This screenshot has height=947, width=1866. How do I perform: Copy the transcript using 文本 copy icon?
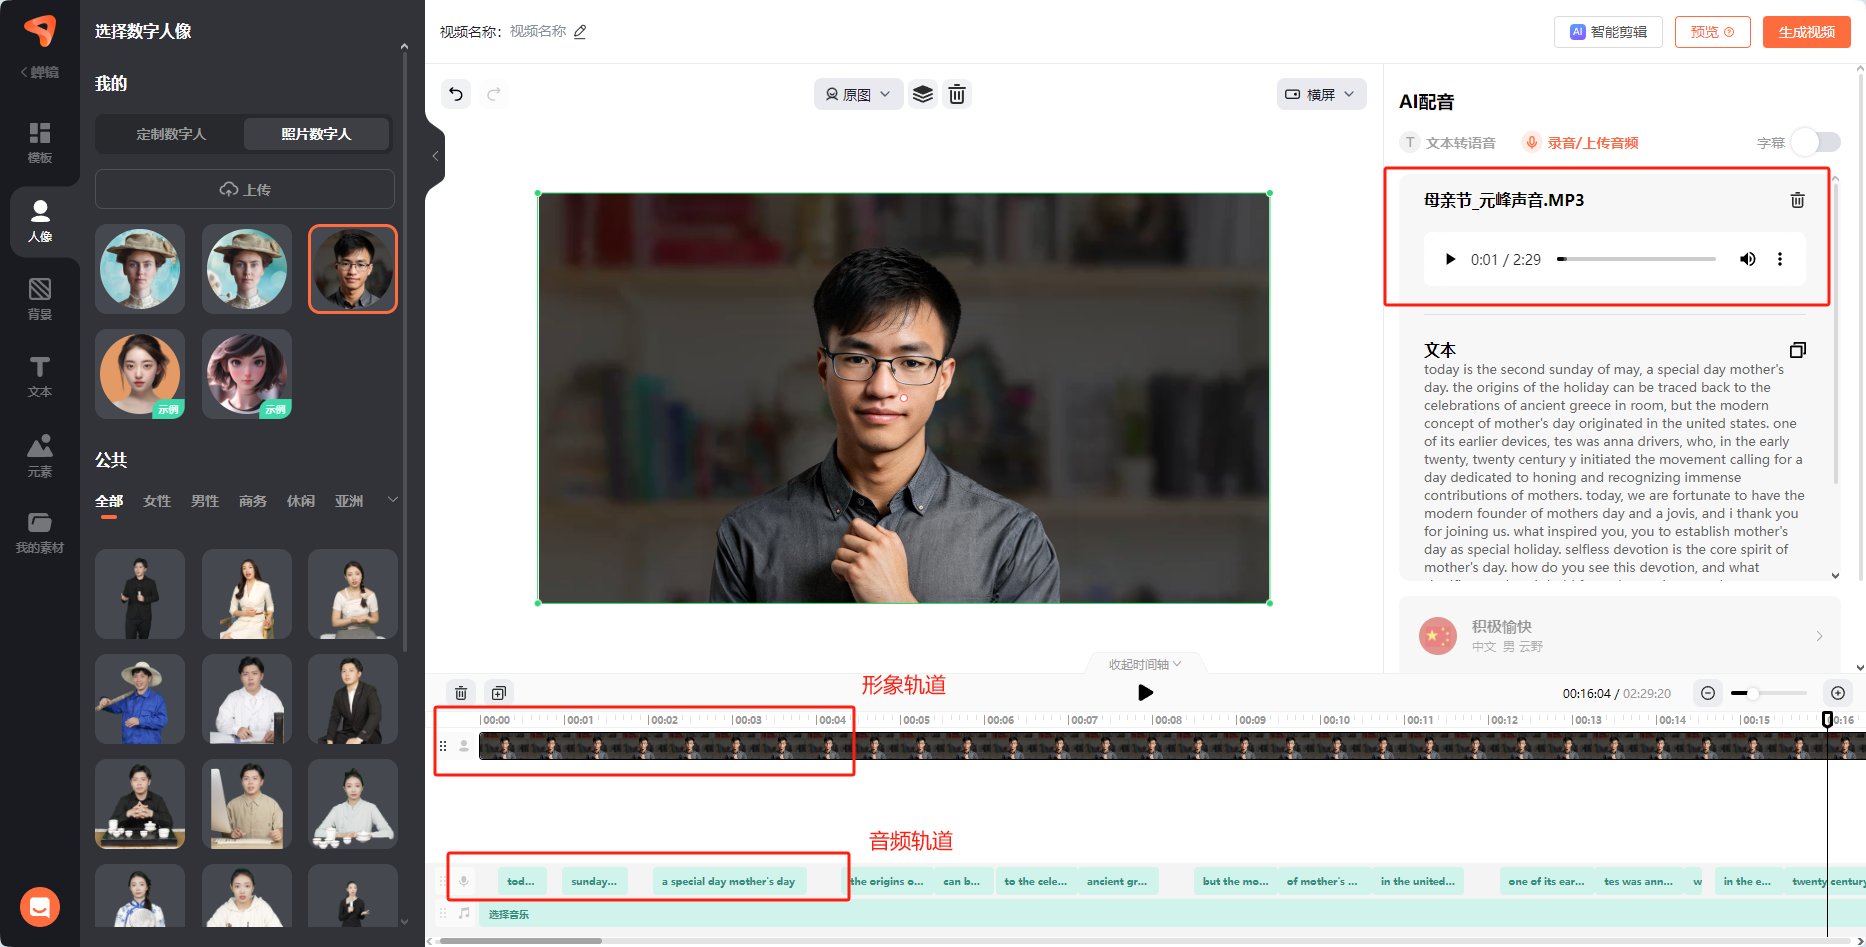[x=1797, y=350]
